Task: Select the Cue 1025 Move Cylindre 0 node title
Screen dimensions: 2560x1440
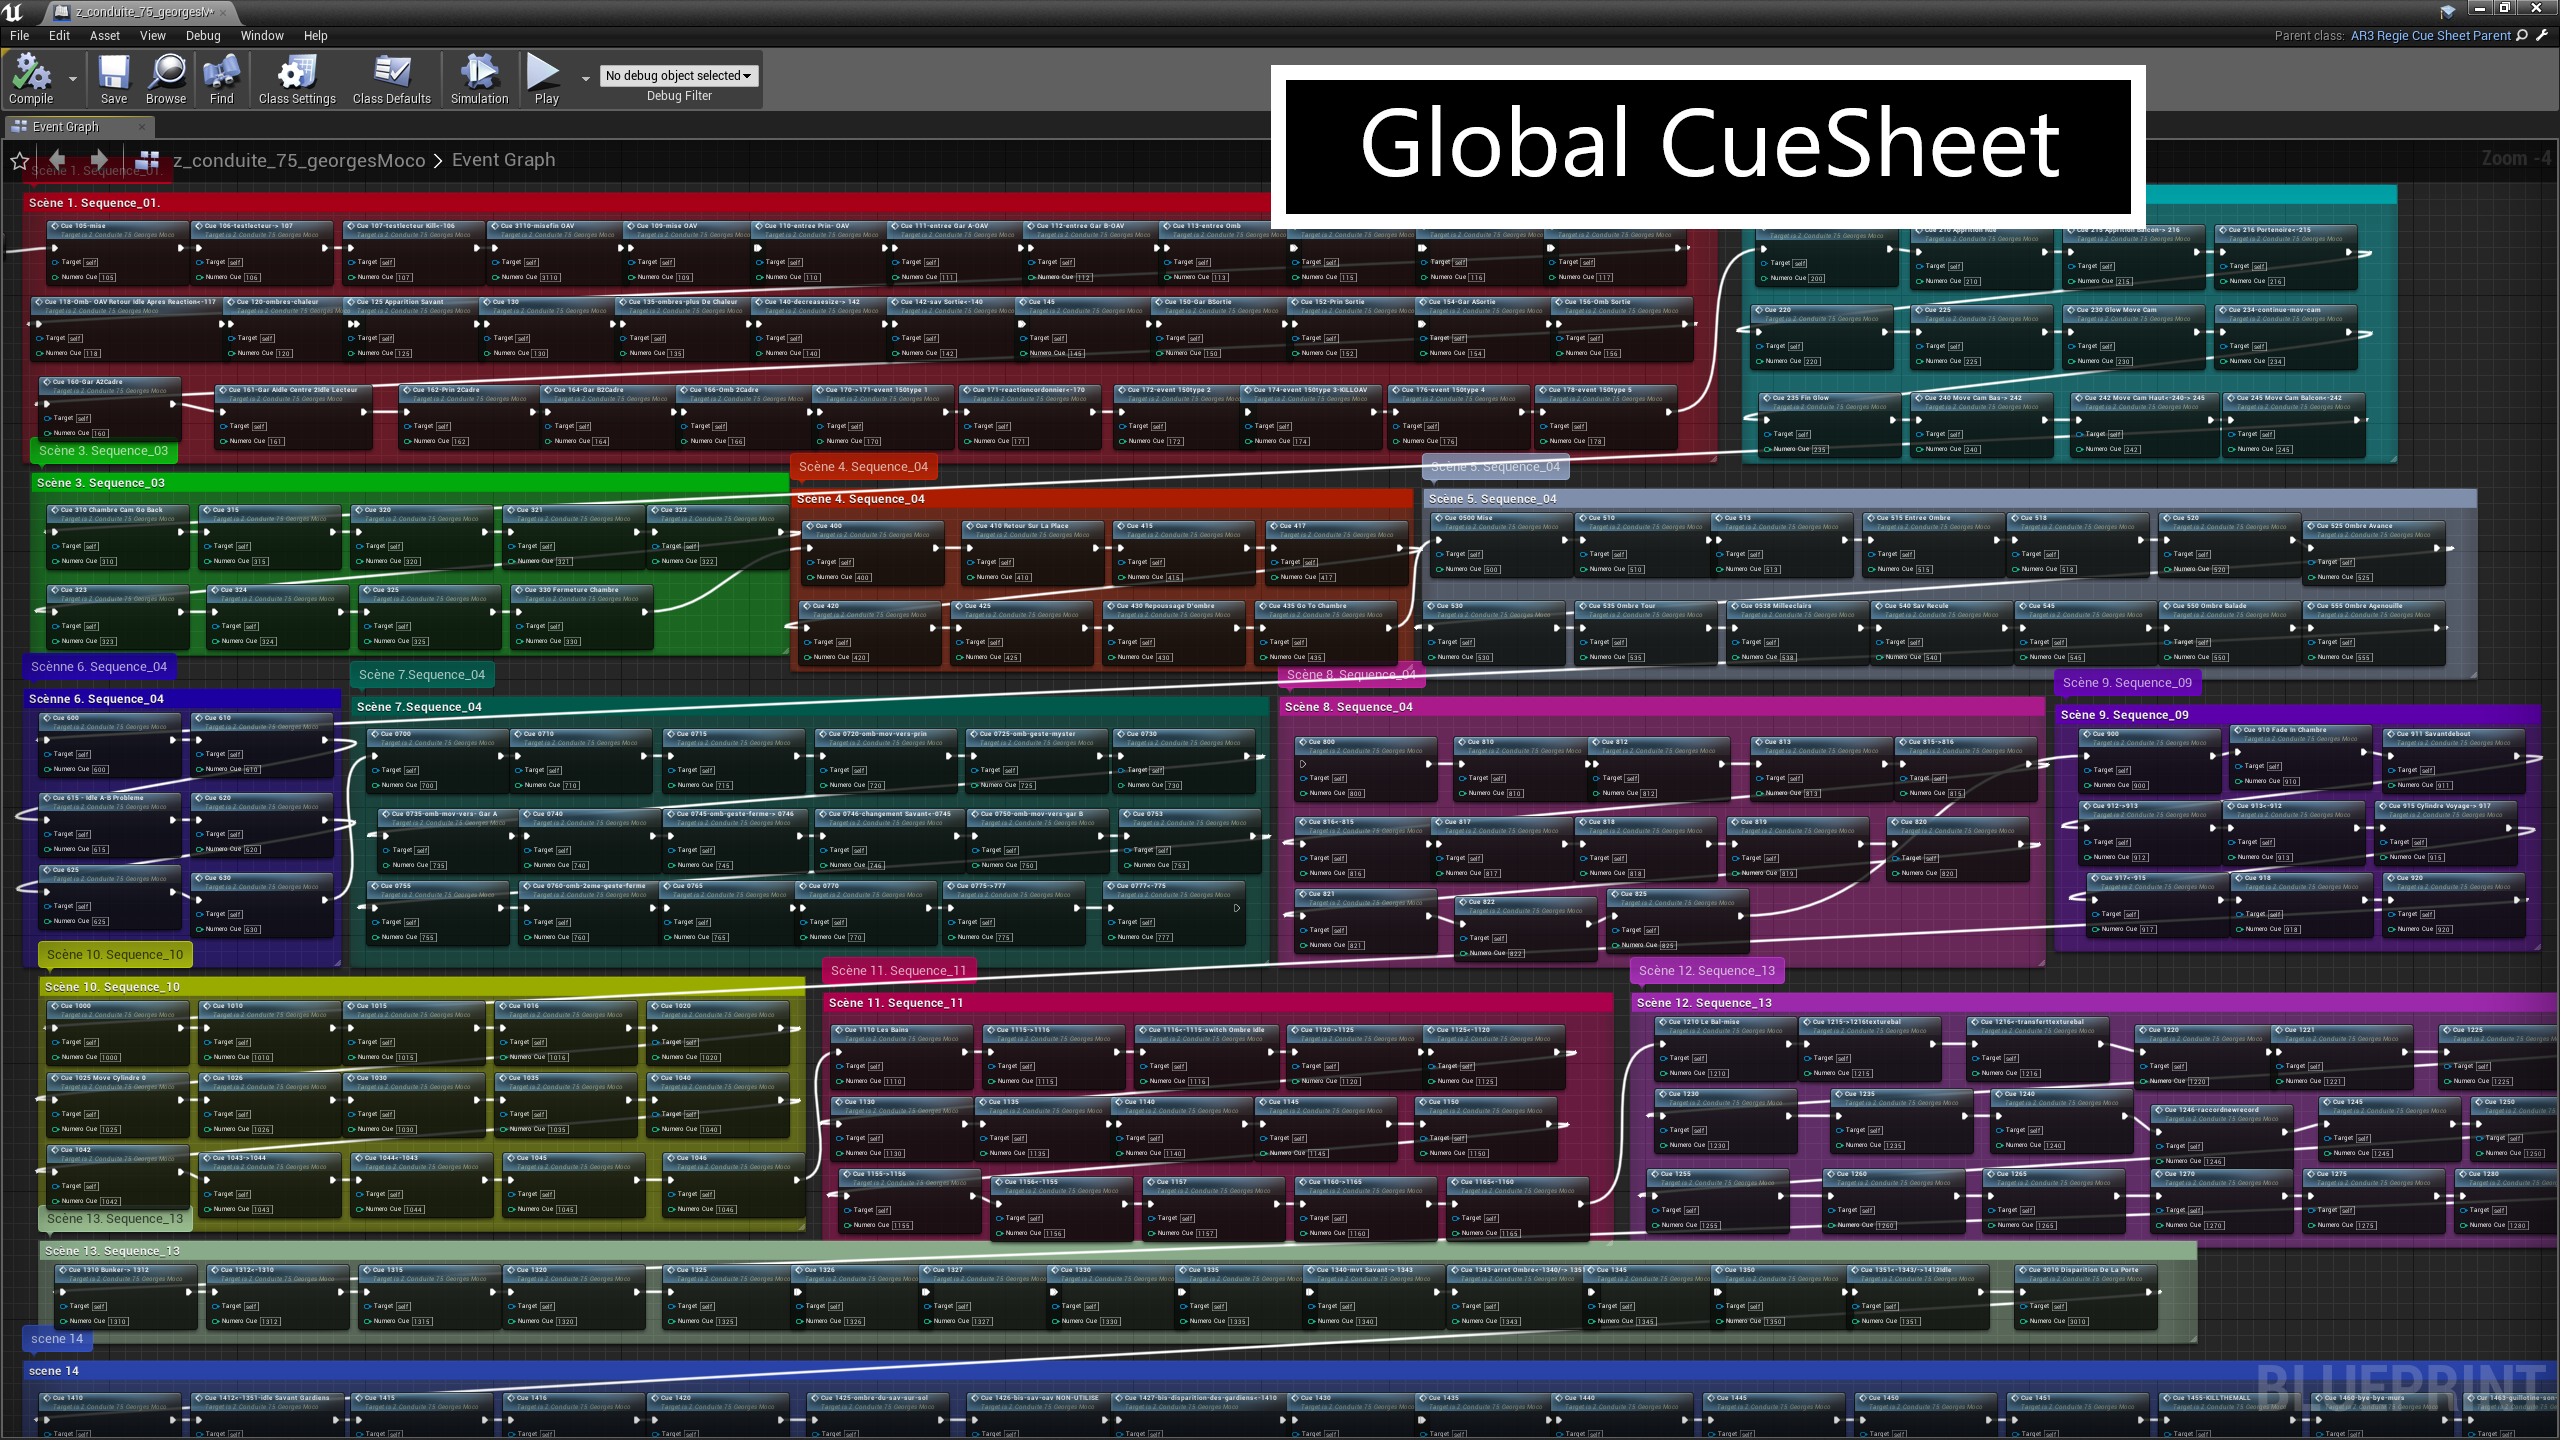Action: coord(102,1077)
